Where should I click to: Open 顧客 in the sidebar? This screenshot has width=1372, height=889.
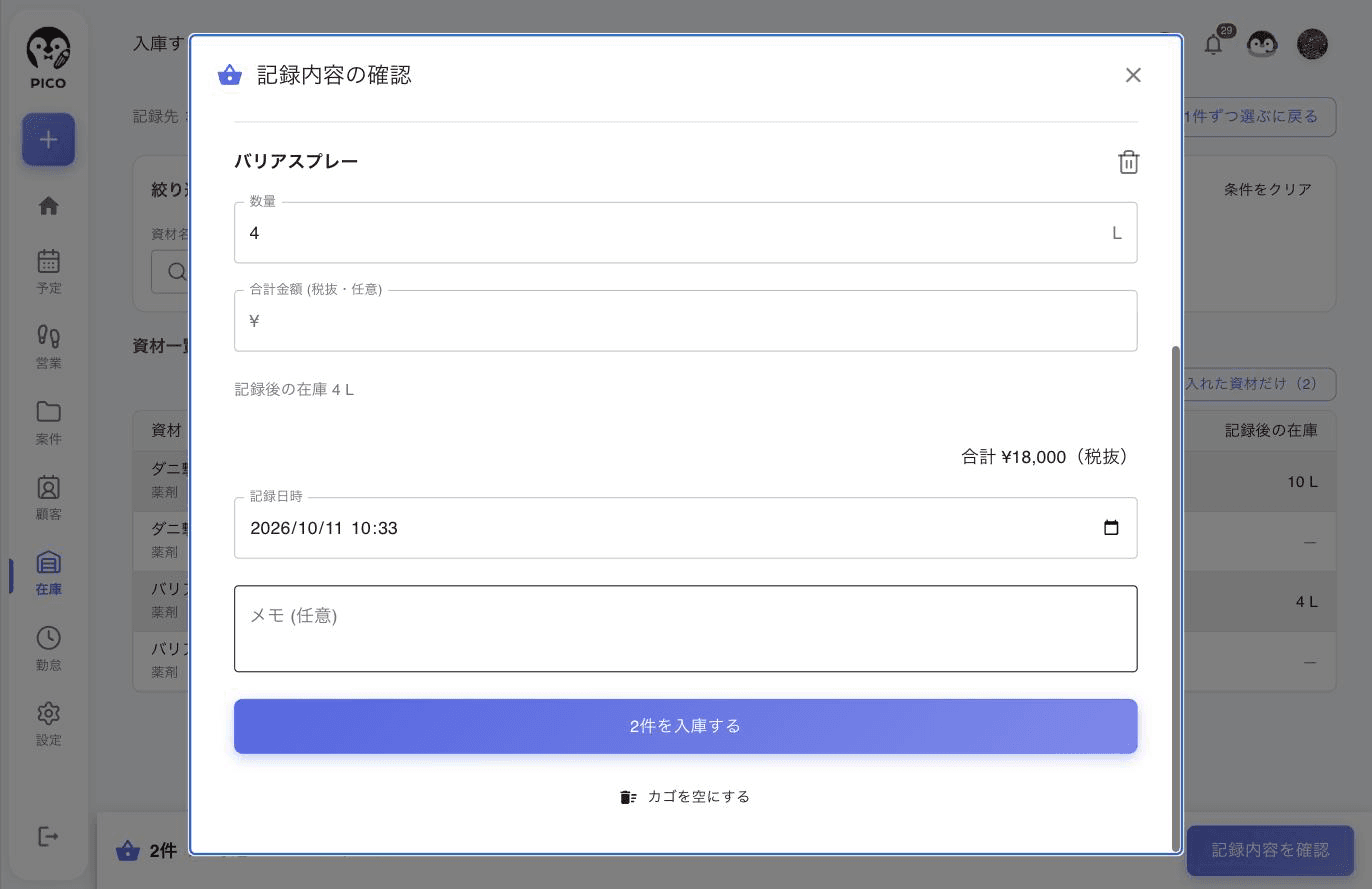(48, 498)
